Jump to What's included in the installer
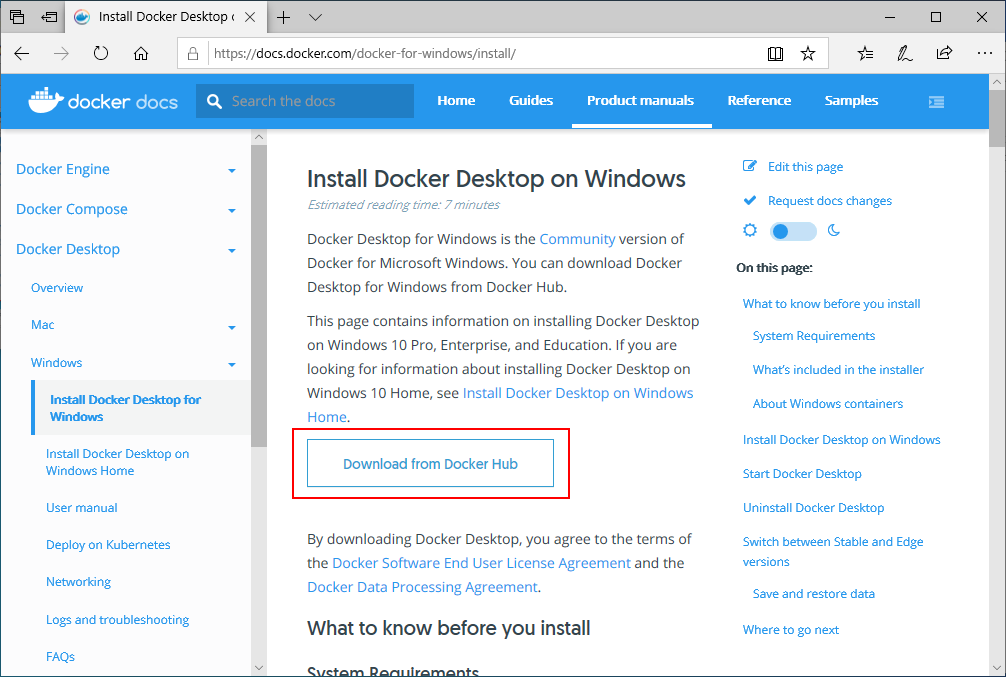 coord(838,370)
